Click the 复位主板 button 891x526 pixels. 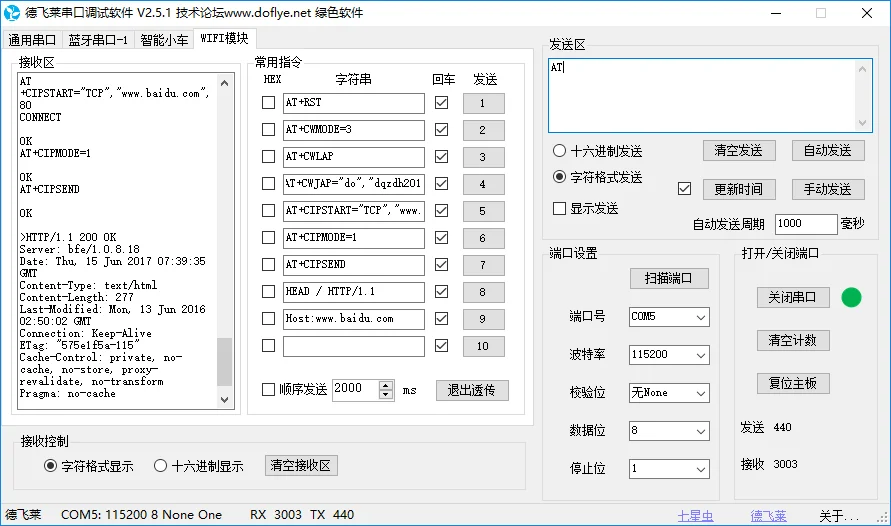pos(793,383)
